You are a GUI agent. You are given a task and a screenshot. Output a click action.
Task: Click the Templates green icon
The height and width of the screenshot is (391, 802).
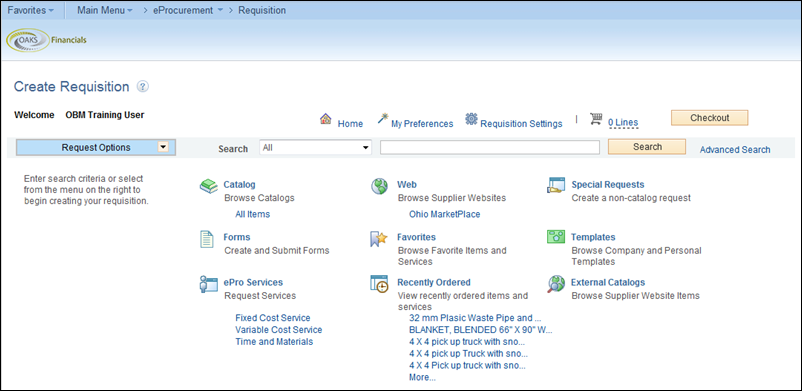(556, 236)
